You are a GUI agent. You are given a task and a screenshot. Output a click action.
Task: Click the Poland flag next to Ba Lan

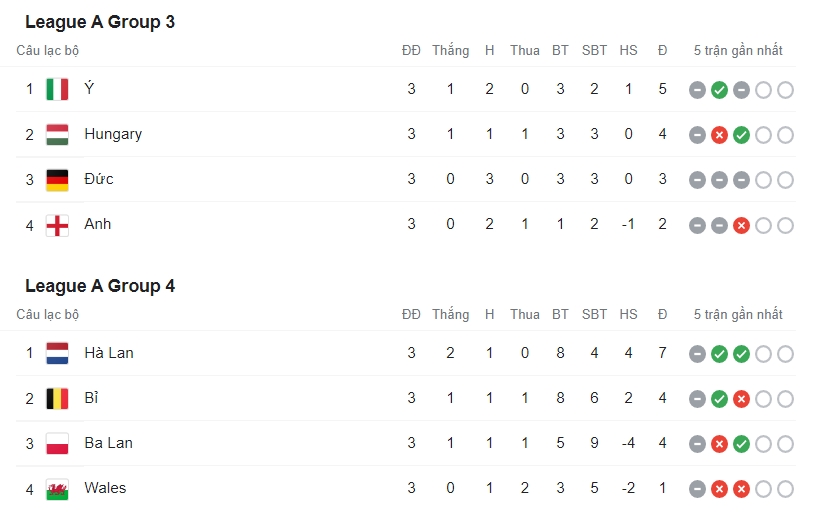tap(57, 444)
